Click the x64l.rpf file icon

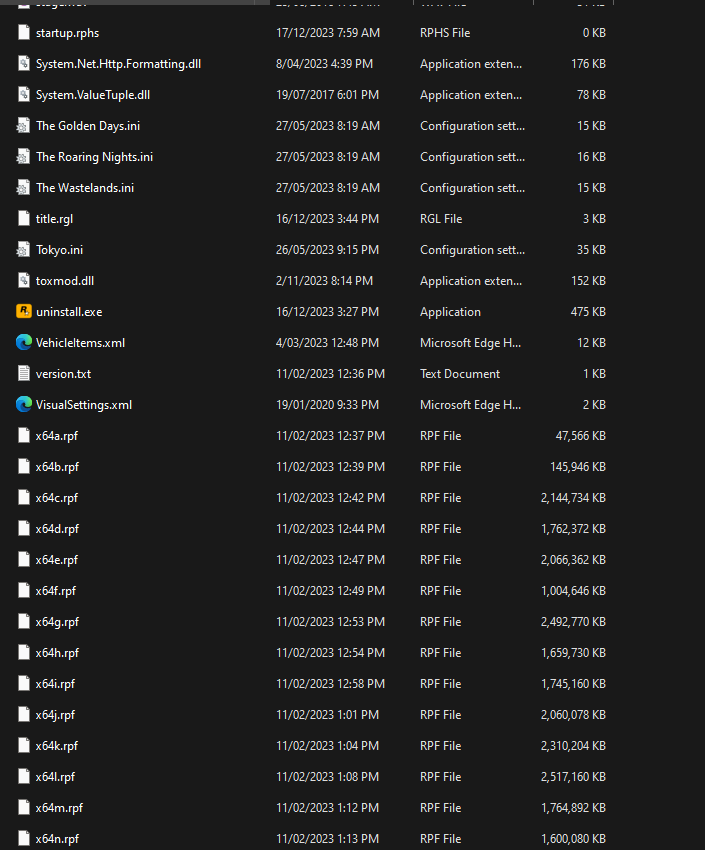(24, 776)
